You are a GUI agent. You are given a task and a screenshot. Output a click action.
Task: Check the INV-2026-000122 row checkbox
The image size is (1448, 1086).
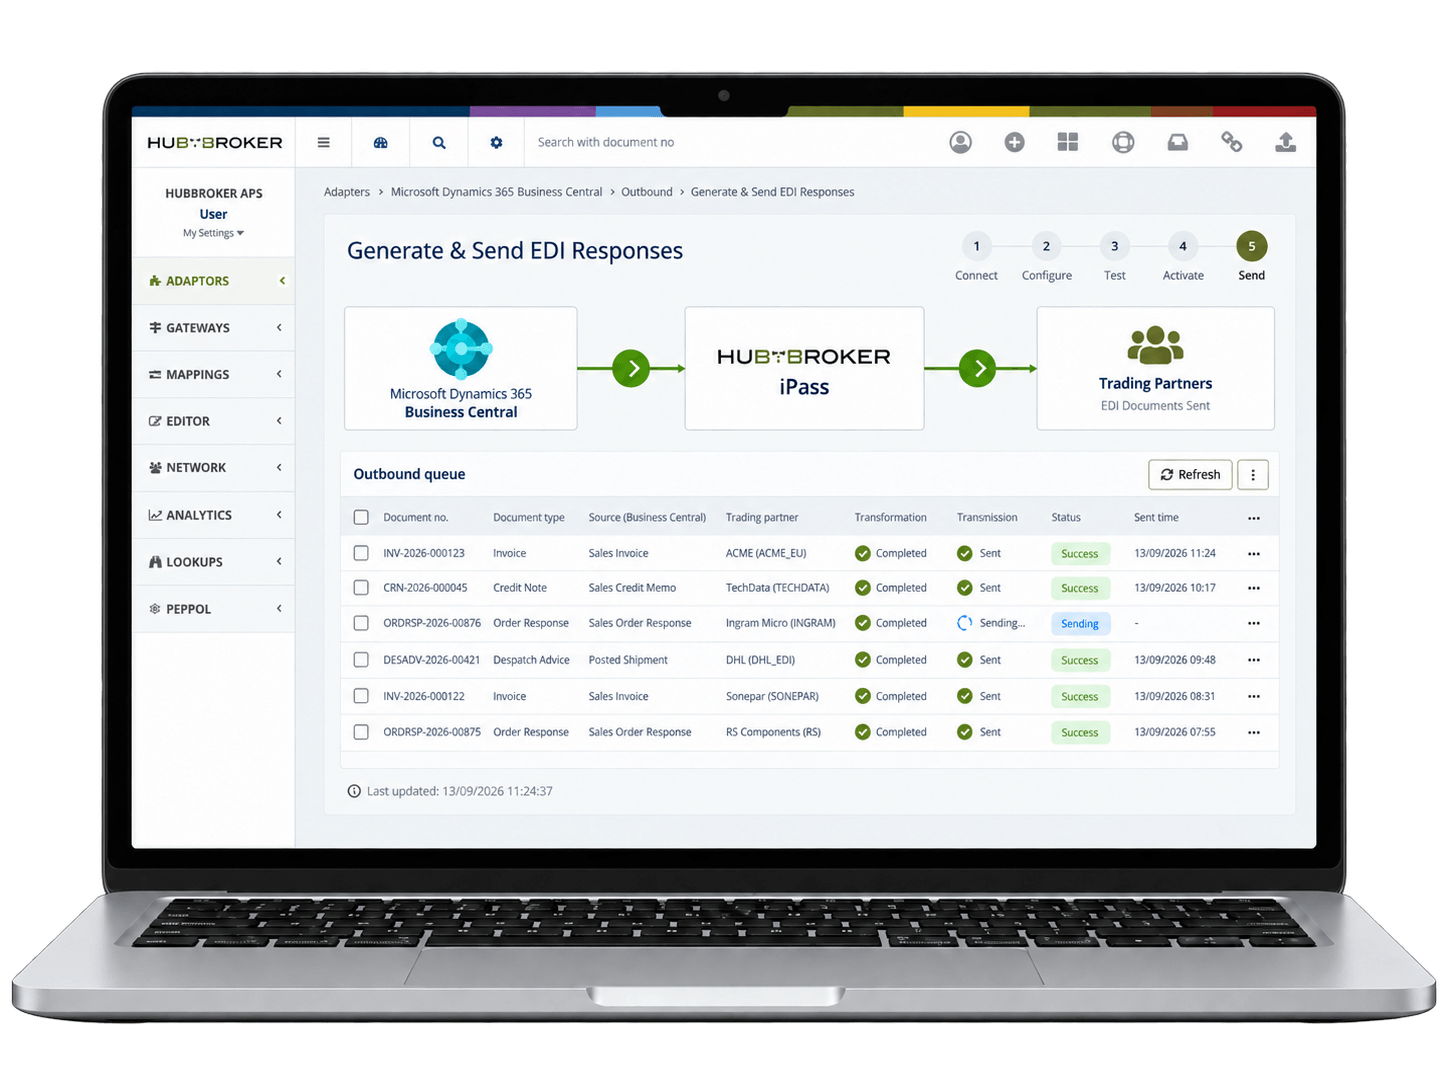point(361,696)
